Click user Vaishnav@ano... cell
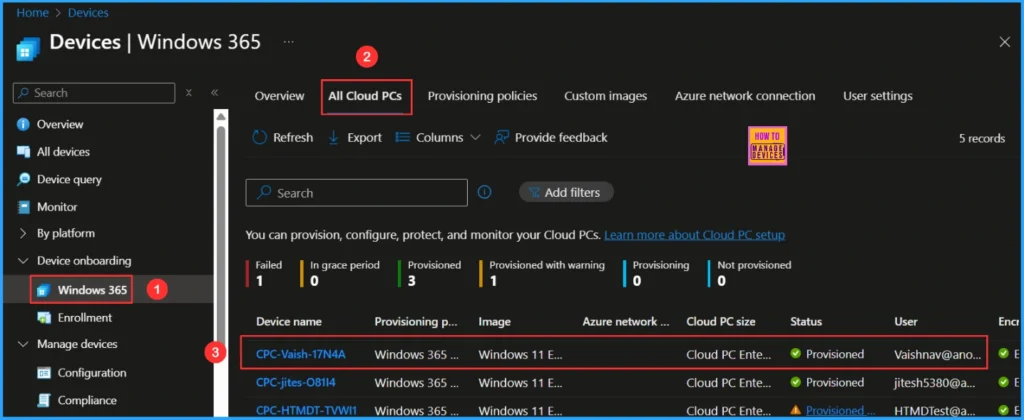Image resolution: width=1024 pixels, height=420 pixels. [x=938, y=354]
